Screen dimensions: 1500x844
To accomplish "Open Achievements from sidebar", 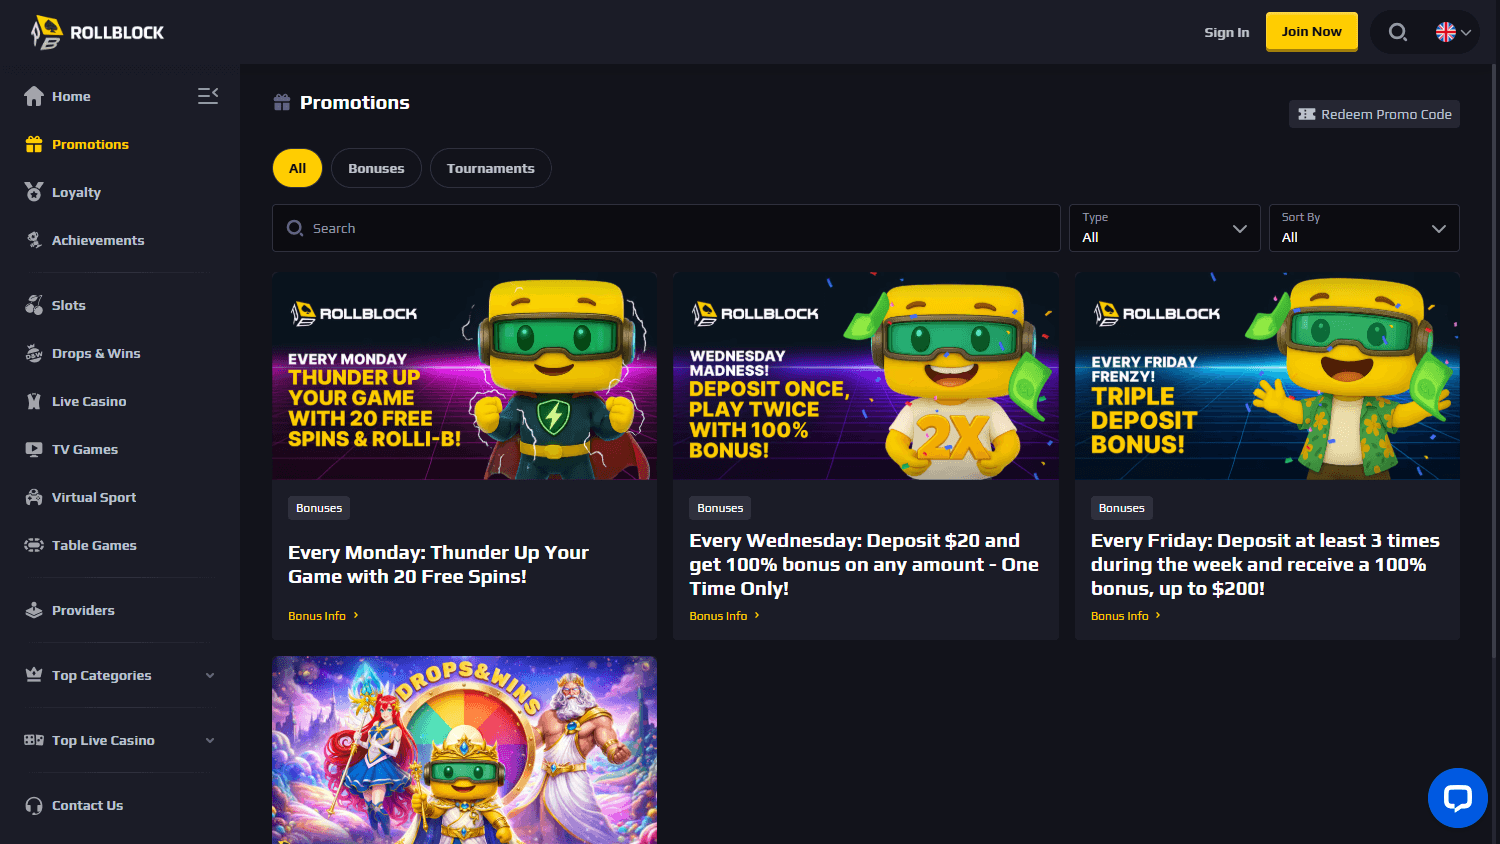I will (98, 240).
